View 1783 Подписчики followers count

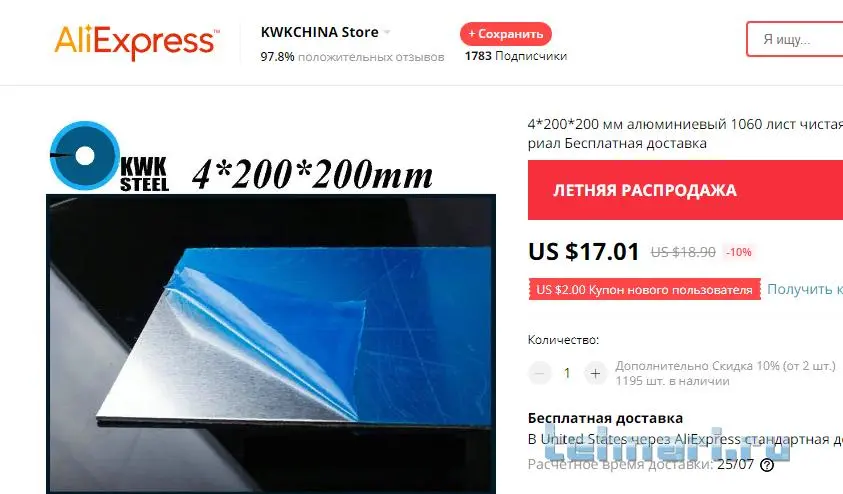[516, 56]
